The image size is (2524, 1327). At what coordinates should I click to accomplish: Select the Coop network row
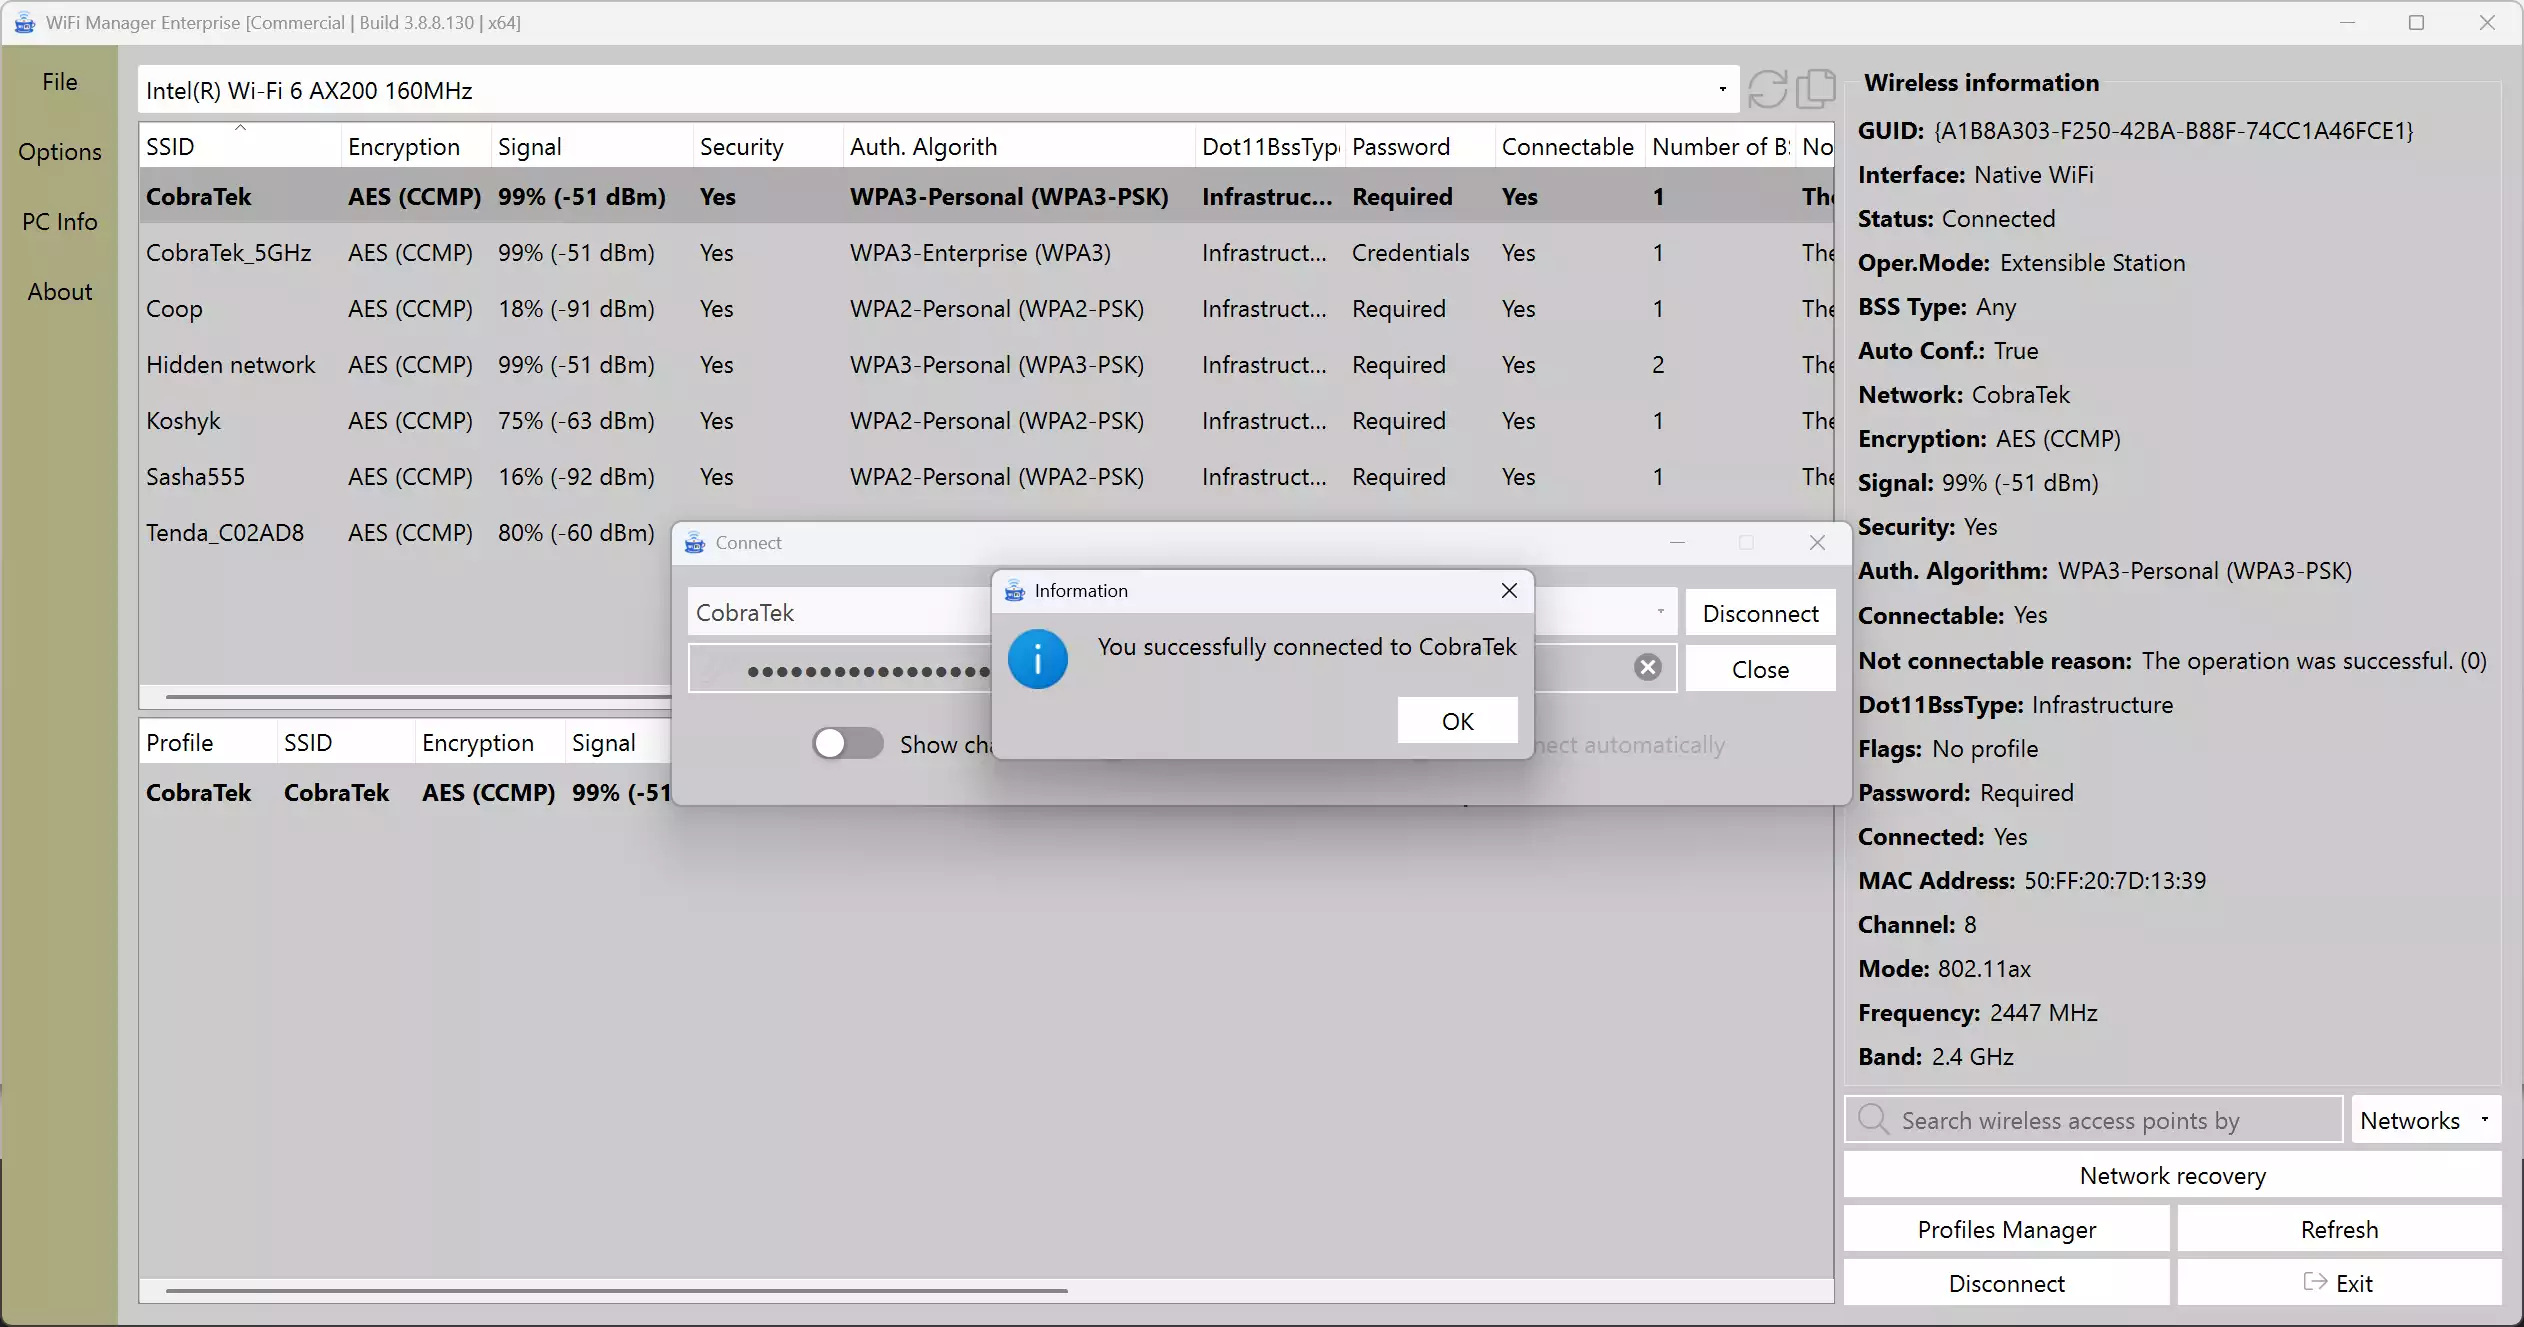coord(986,308)
